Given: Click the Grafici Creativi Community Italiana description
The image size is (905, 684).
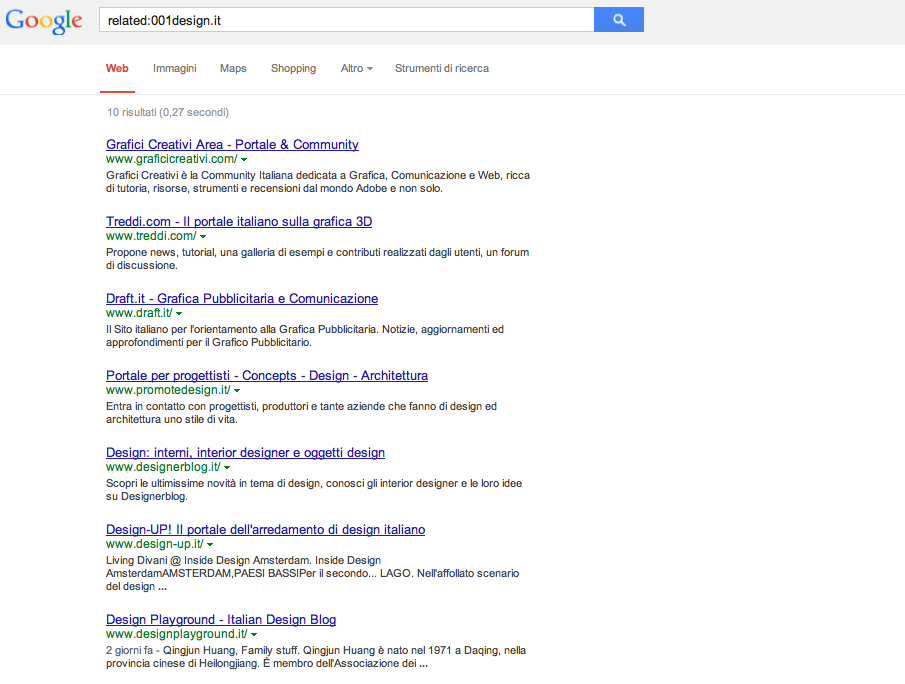Looking at the screenshot, I should 318,182.
